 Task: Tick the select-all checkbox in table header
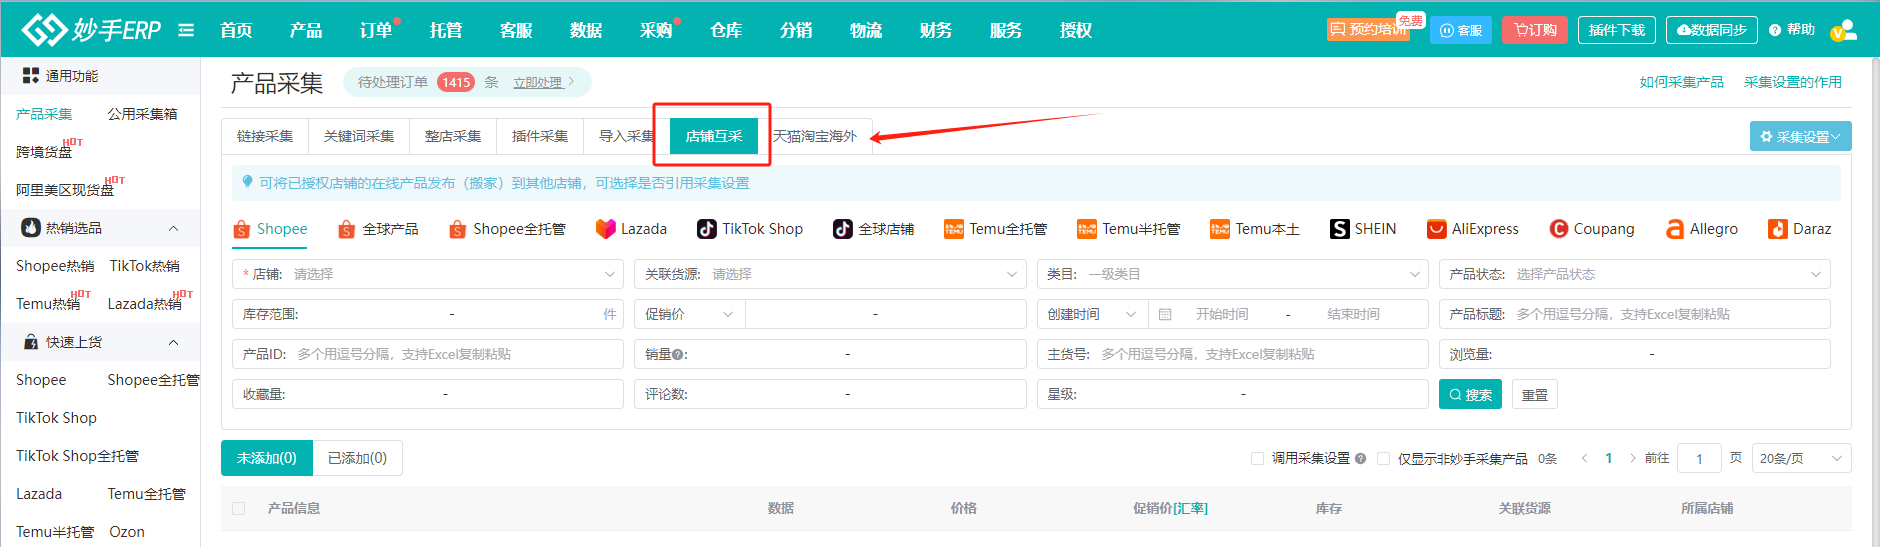(x=238, y=508)
